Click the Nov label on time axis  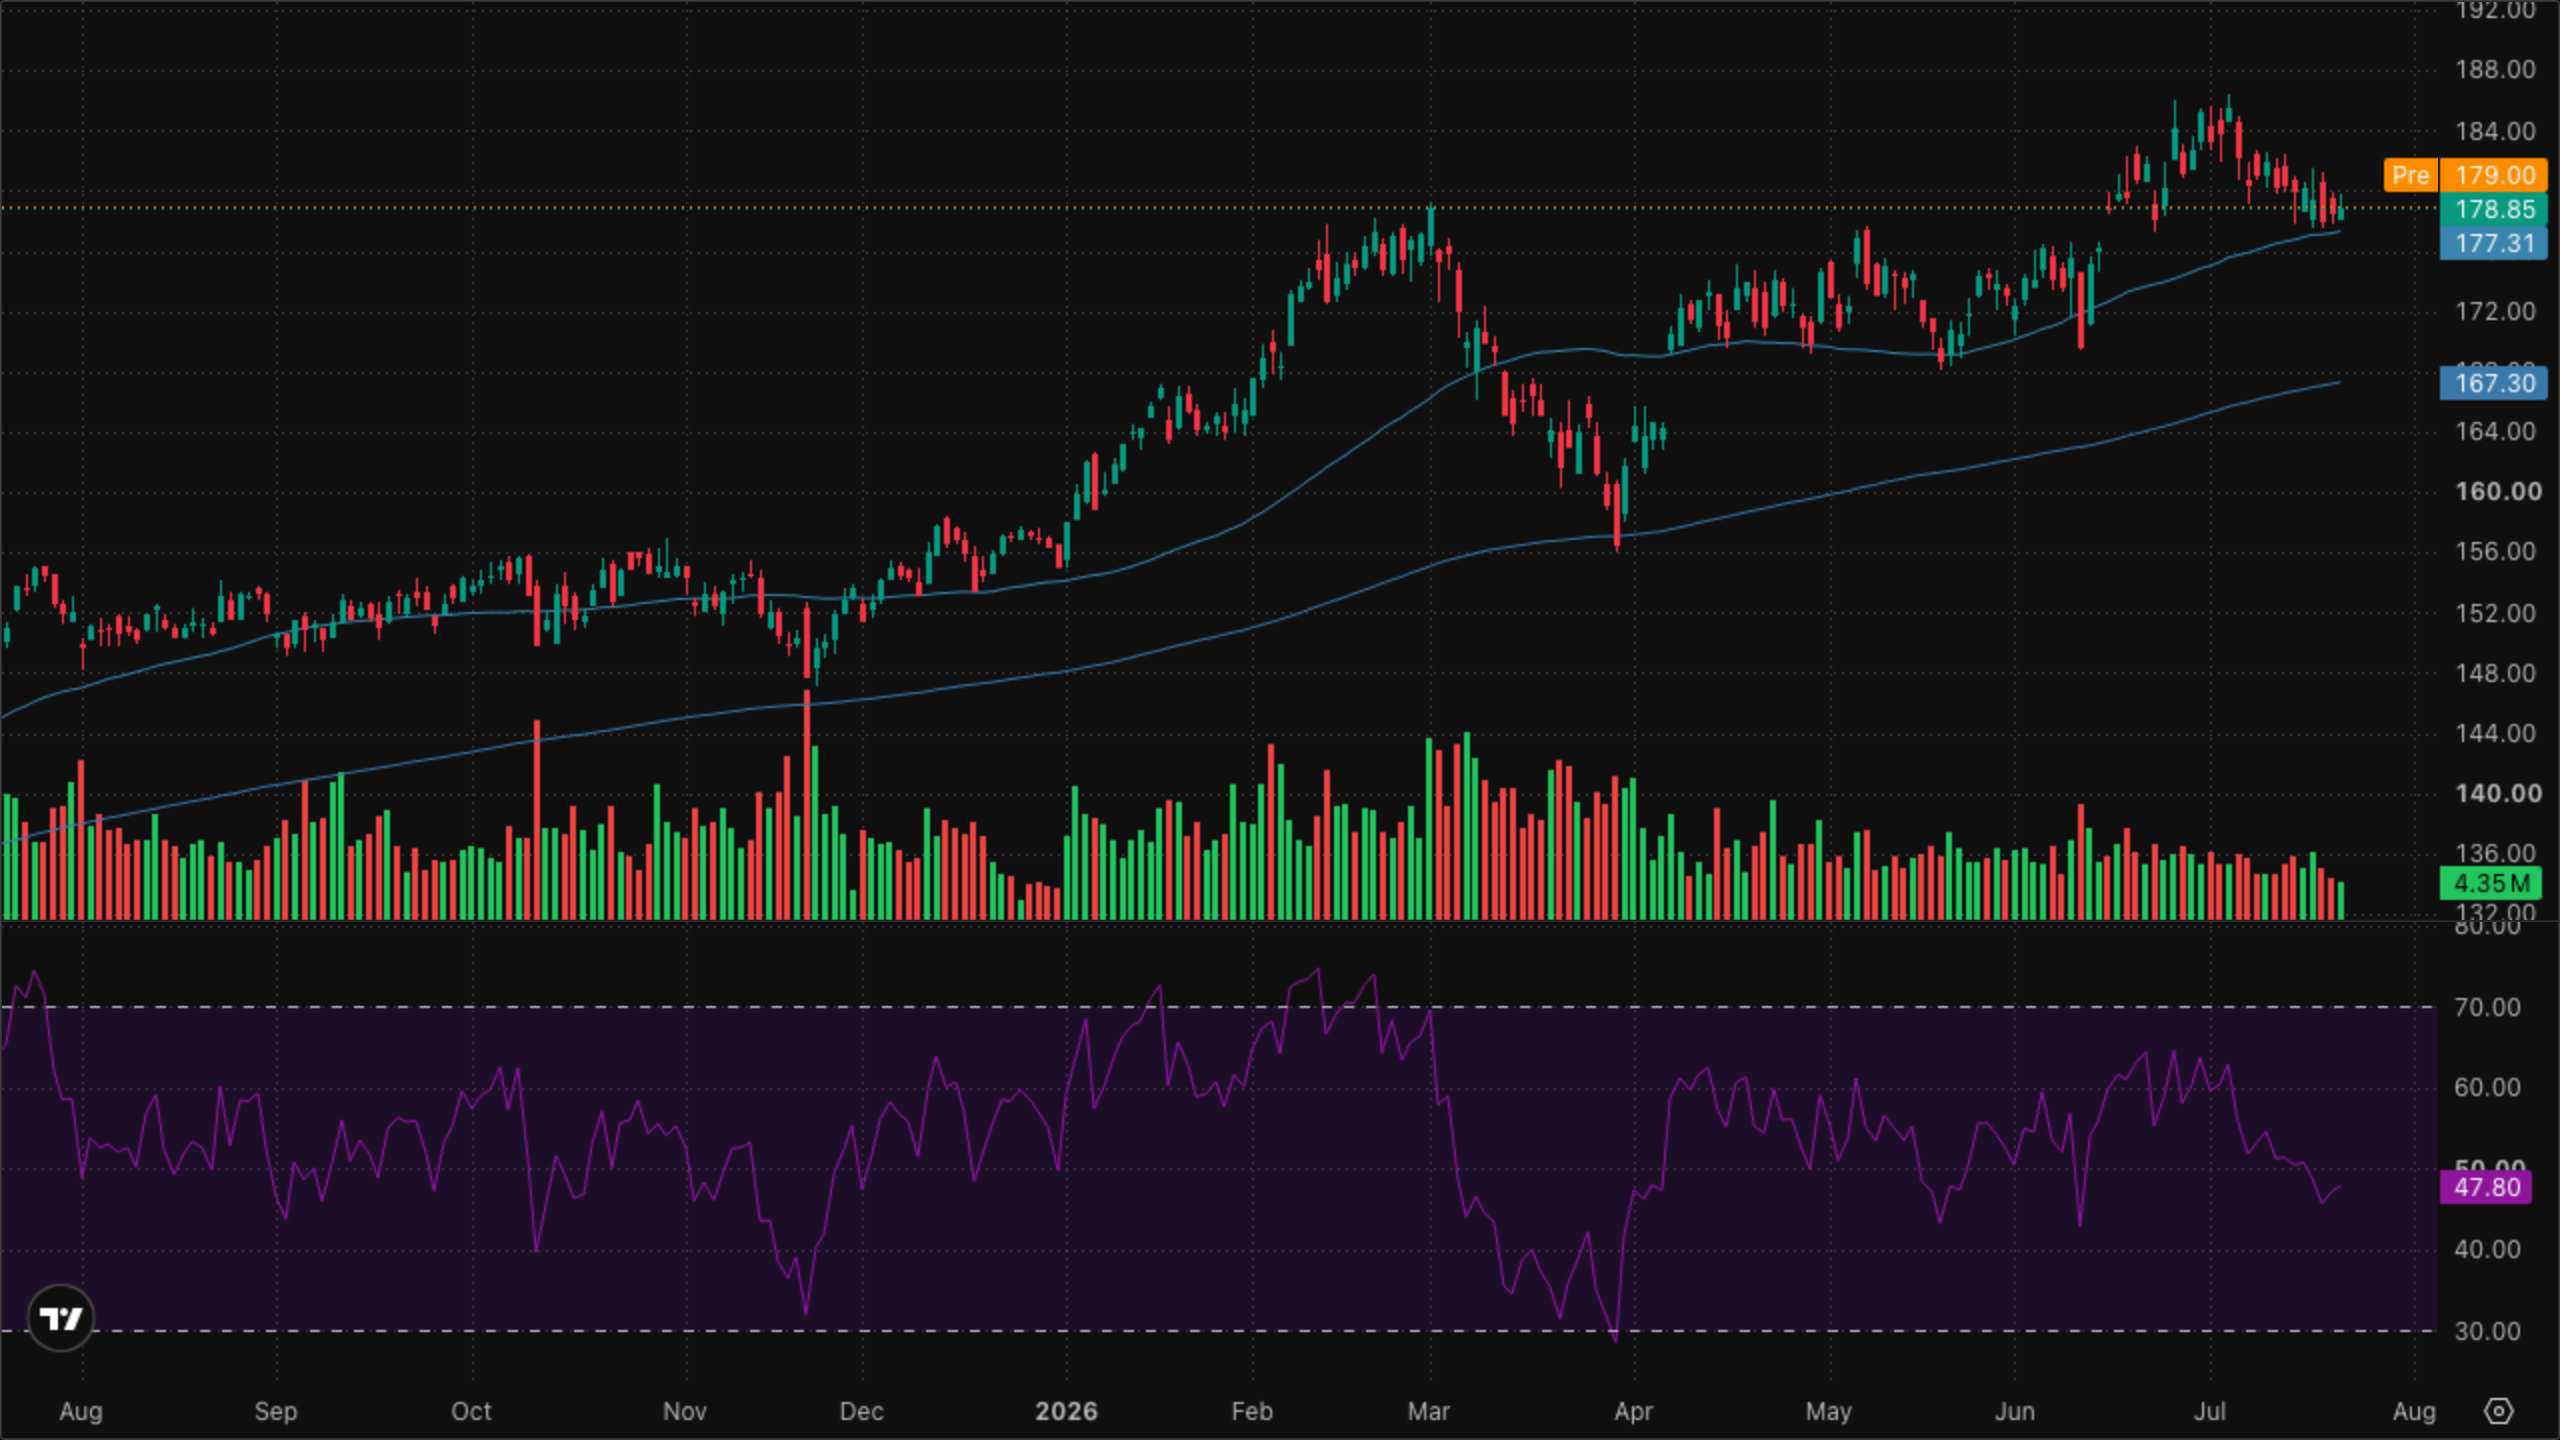(x=685, y=1411)
